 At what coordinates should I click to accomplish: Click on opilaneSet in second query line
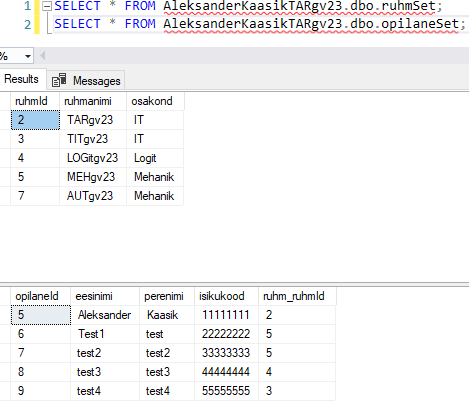click(420, 24)
